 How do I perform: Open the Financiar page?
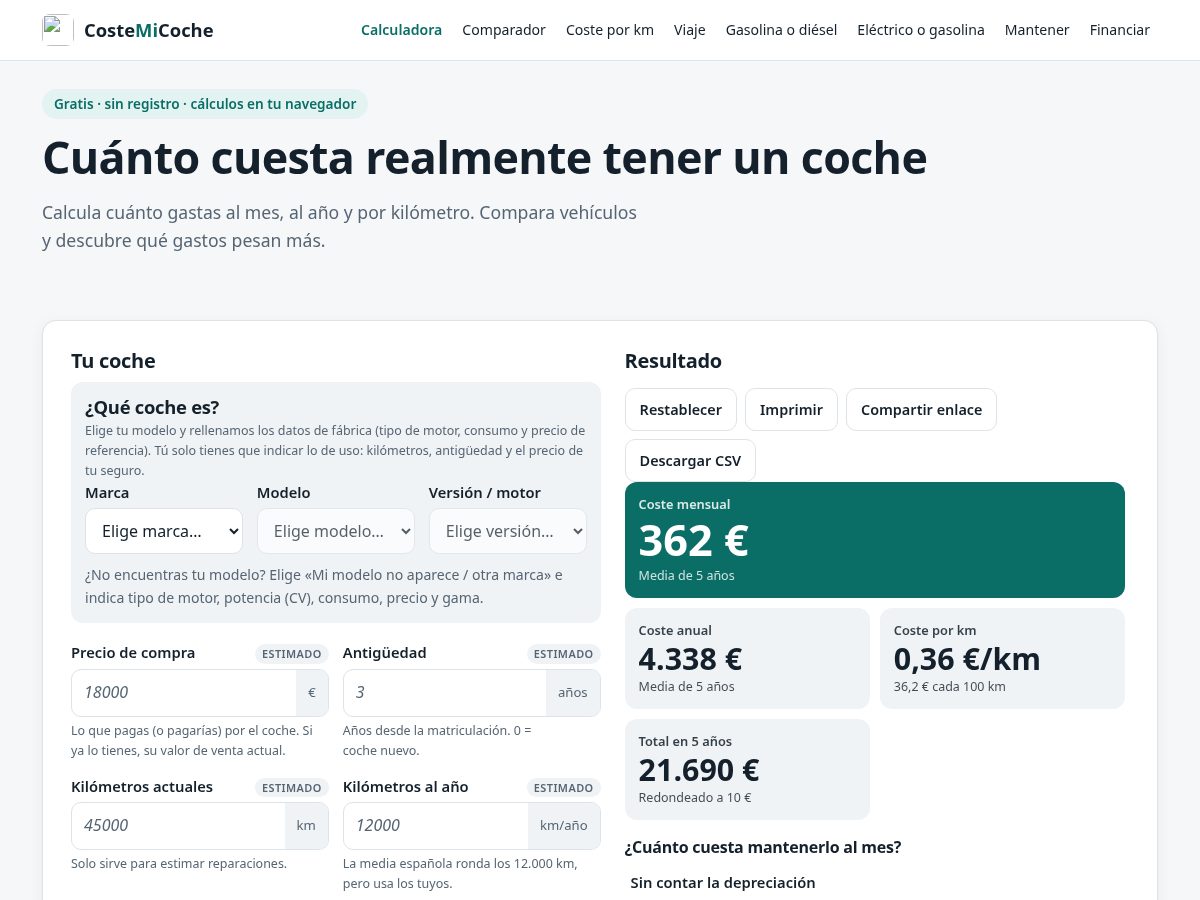pyautogui.click(x=1120, y=30)
